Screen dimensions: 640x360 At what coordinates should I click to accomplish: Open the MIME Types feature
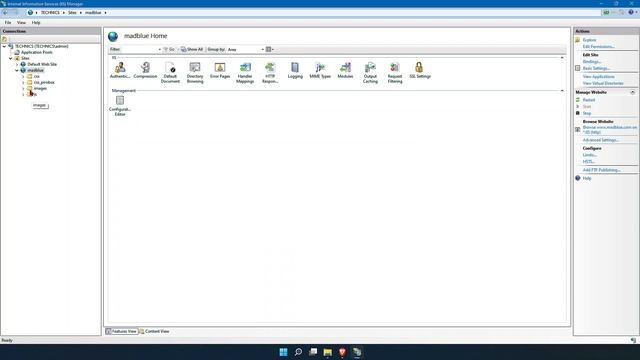[320, 70]
